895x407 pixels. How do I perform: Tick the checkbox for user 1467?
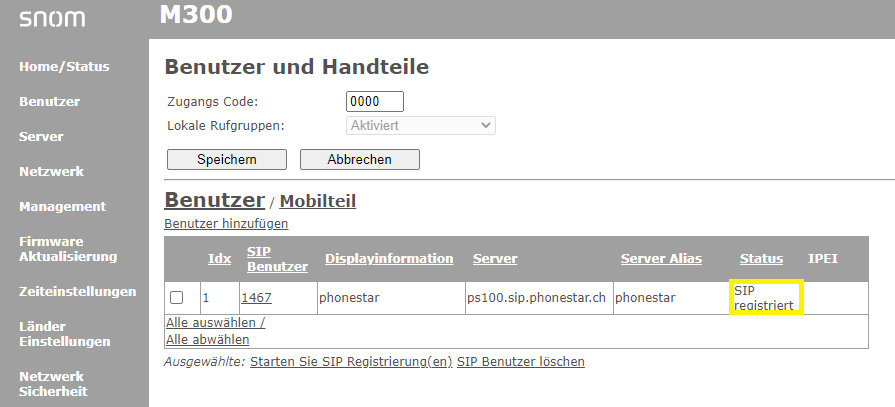pos(177,297)
